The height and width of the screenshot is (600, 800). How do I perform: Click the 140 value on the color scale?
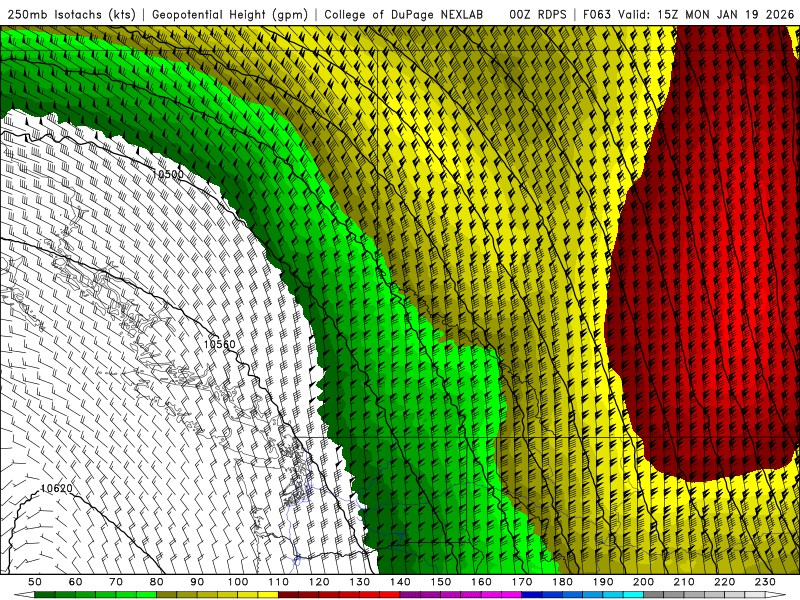pos(400,582)
